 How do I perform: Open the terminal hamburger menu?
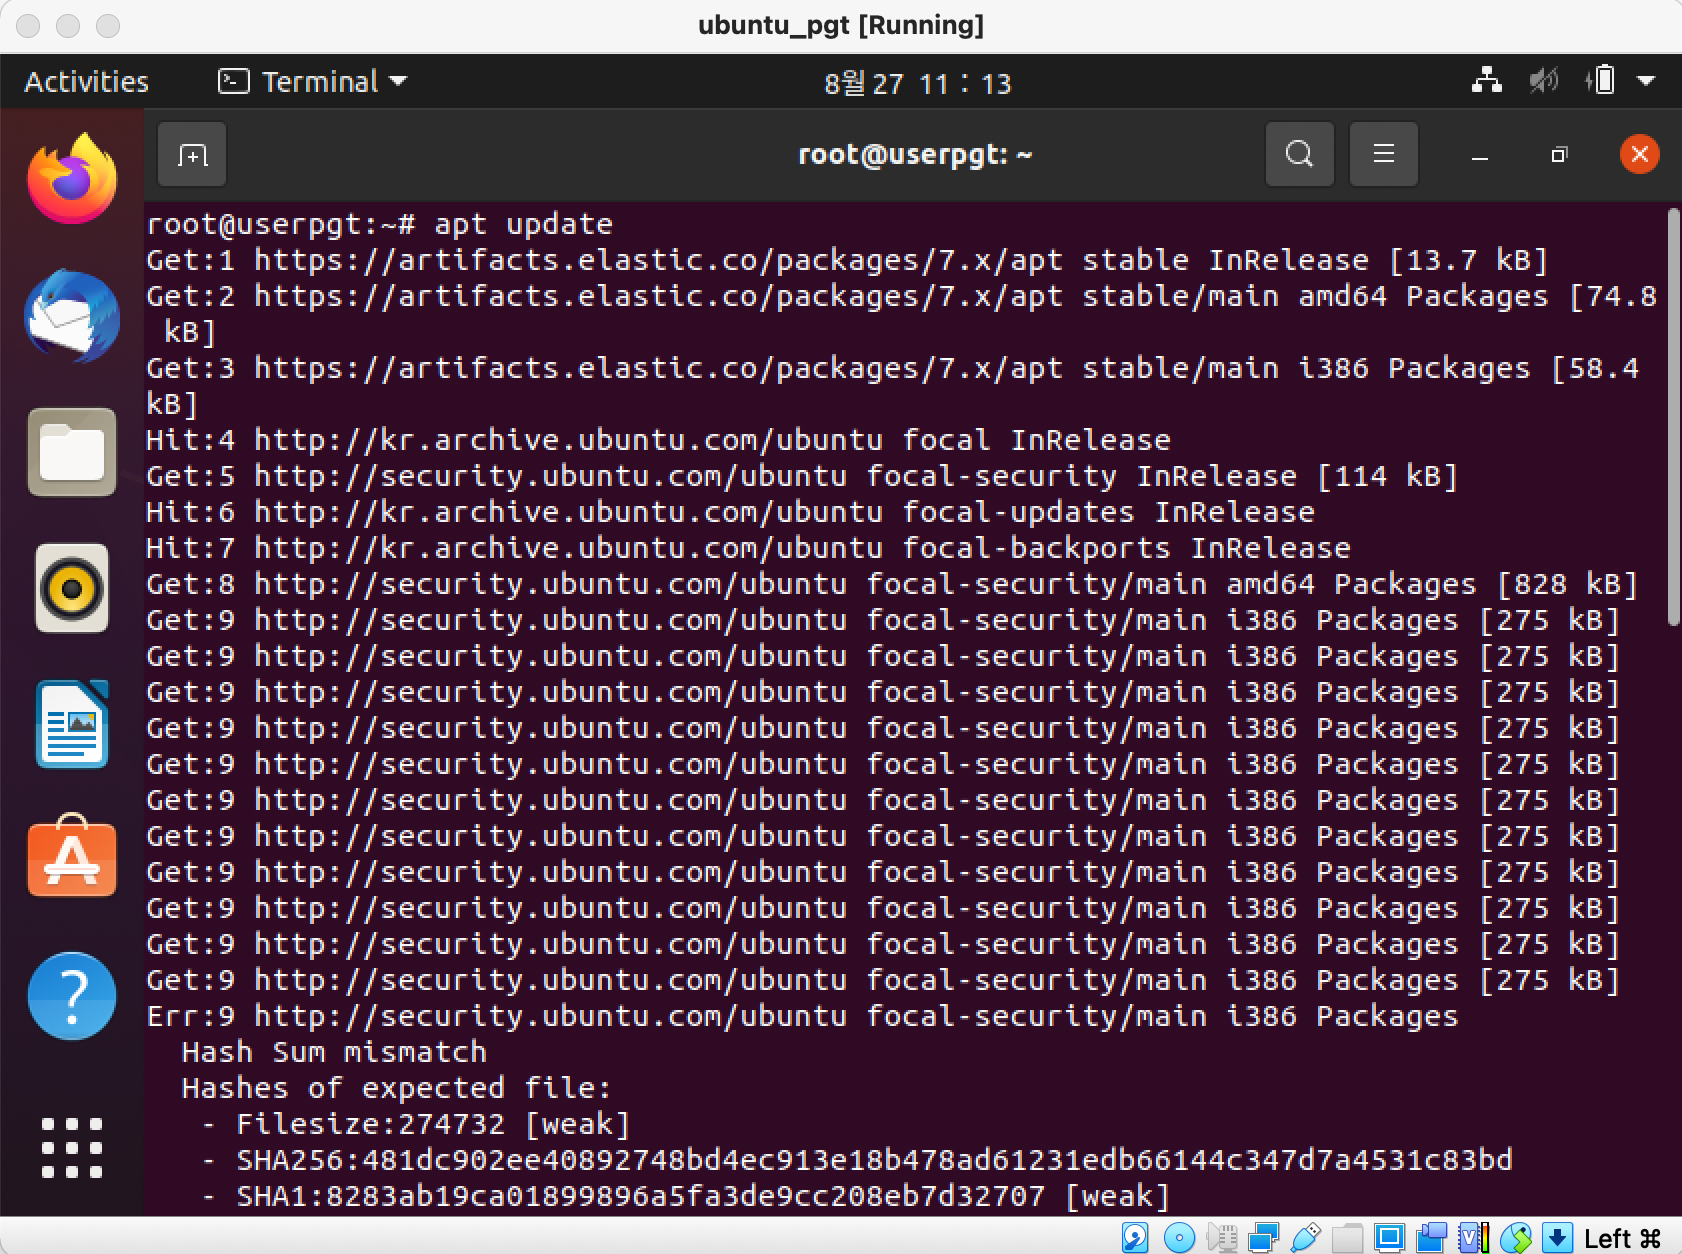(x=1384, y=154)
